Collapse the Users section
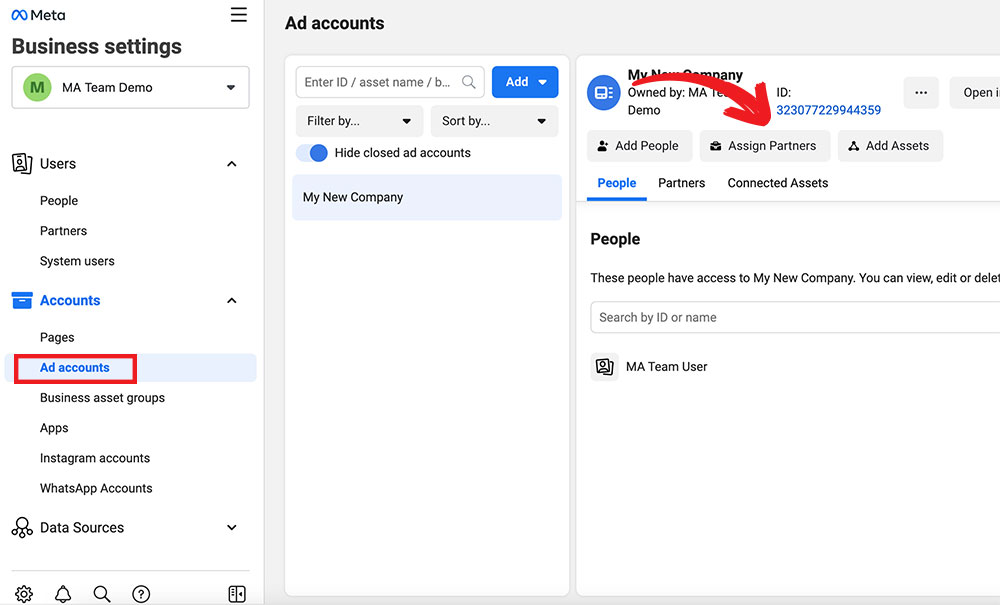The height and width of the screenshot is (605, 1000). point(231,164)
